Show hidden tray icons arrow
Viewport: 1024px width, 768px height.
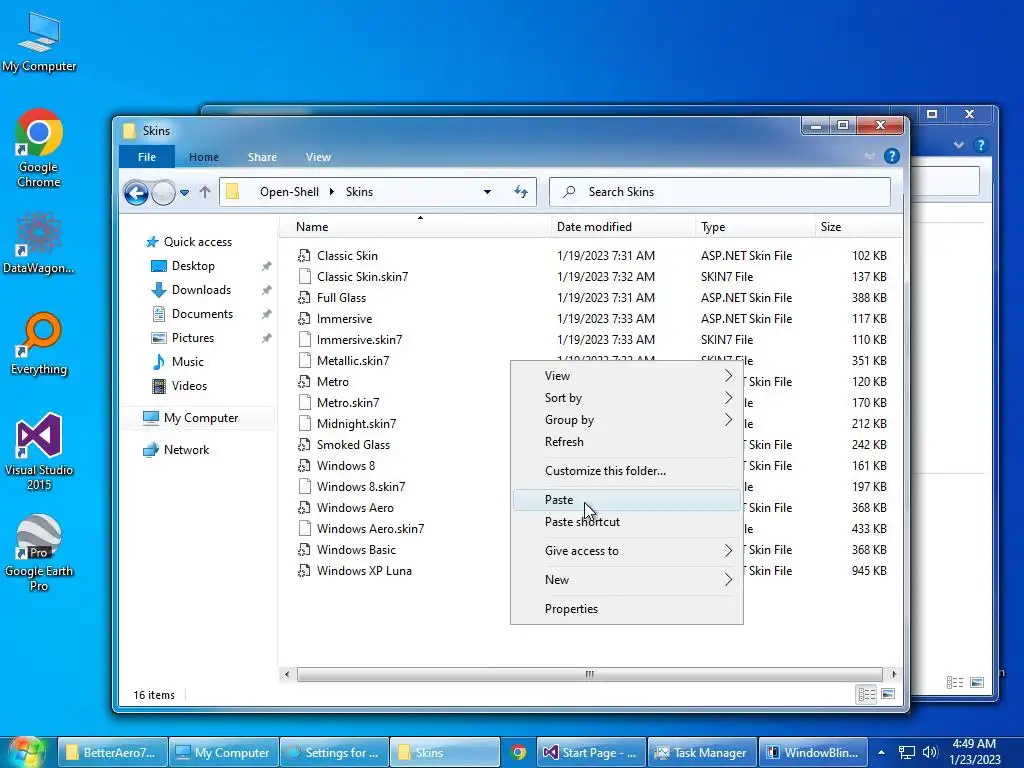(881, 752)
